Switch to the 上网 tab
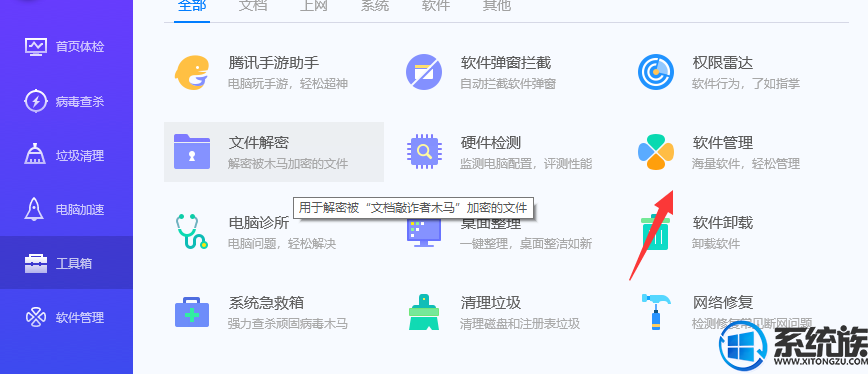Viewport: 868px width, 374px height. tap(314, 6)
